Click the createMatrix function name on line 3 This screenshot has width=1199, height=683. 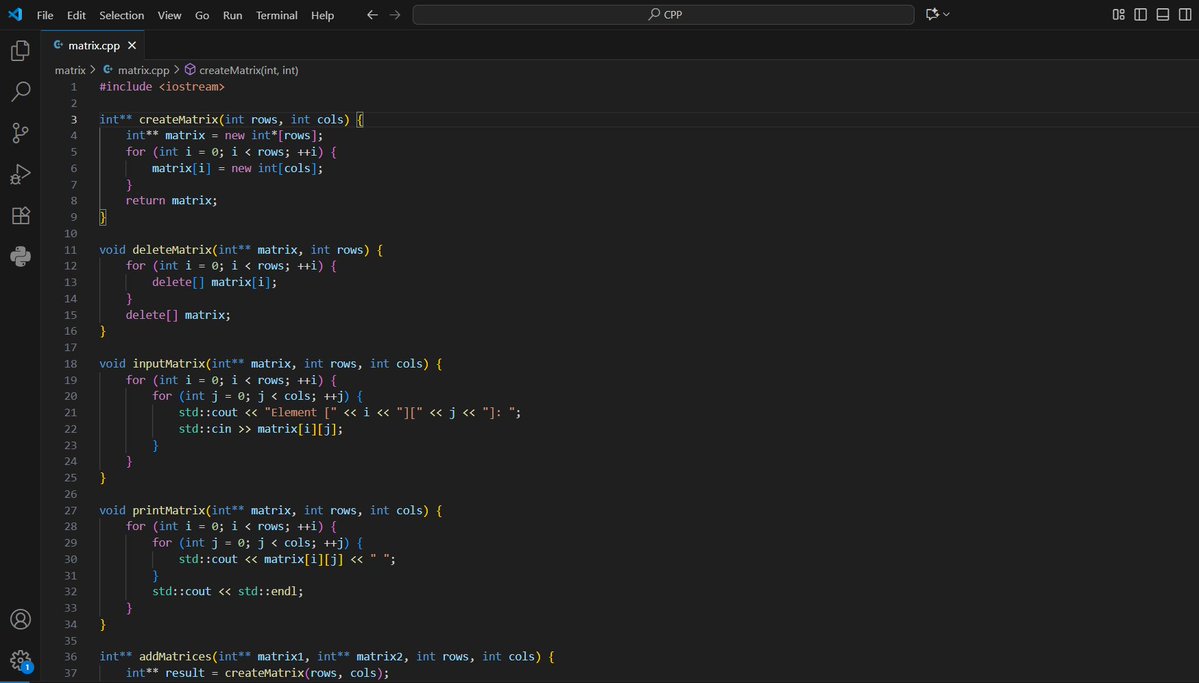(178, 119)
